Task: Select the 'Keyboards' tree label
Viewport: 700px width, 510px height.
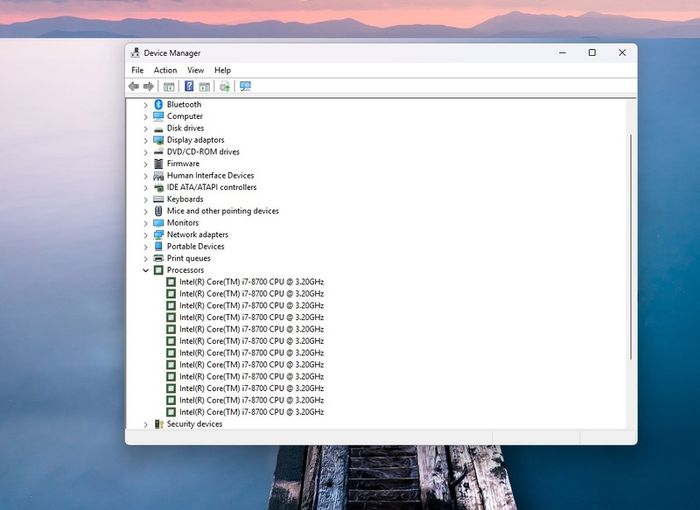Action: (185, 199)
